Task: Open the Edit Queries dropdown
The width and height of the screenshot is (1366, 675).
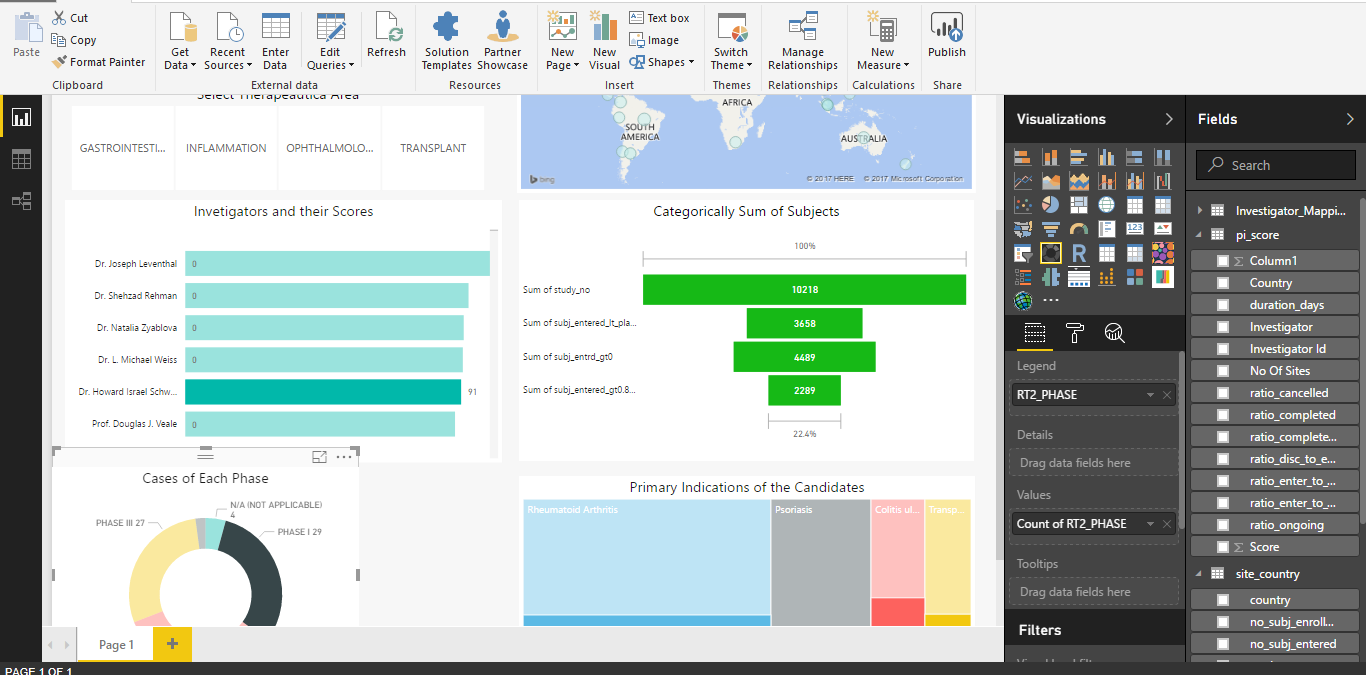Action: [330, 42]
